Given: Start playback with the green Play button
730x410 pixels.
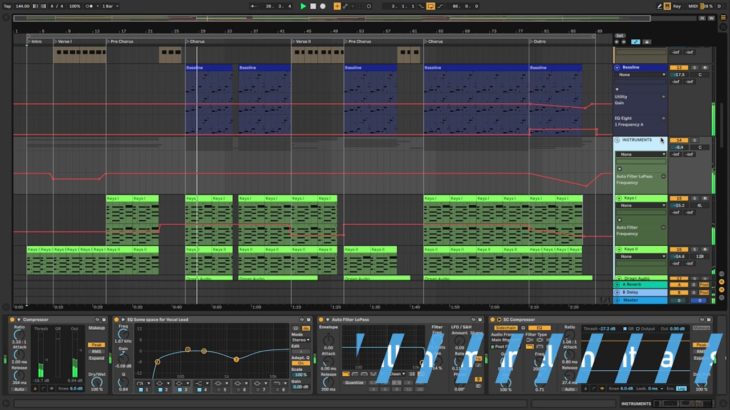Looking at the screenshot, I should tap(303, 6).
